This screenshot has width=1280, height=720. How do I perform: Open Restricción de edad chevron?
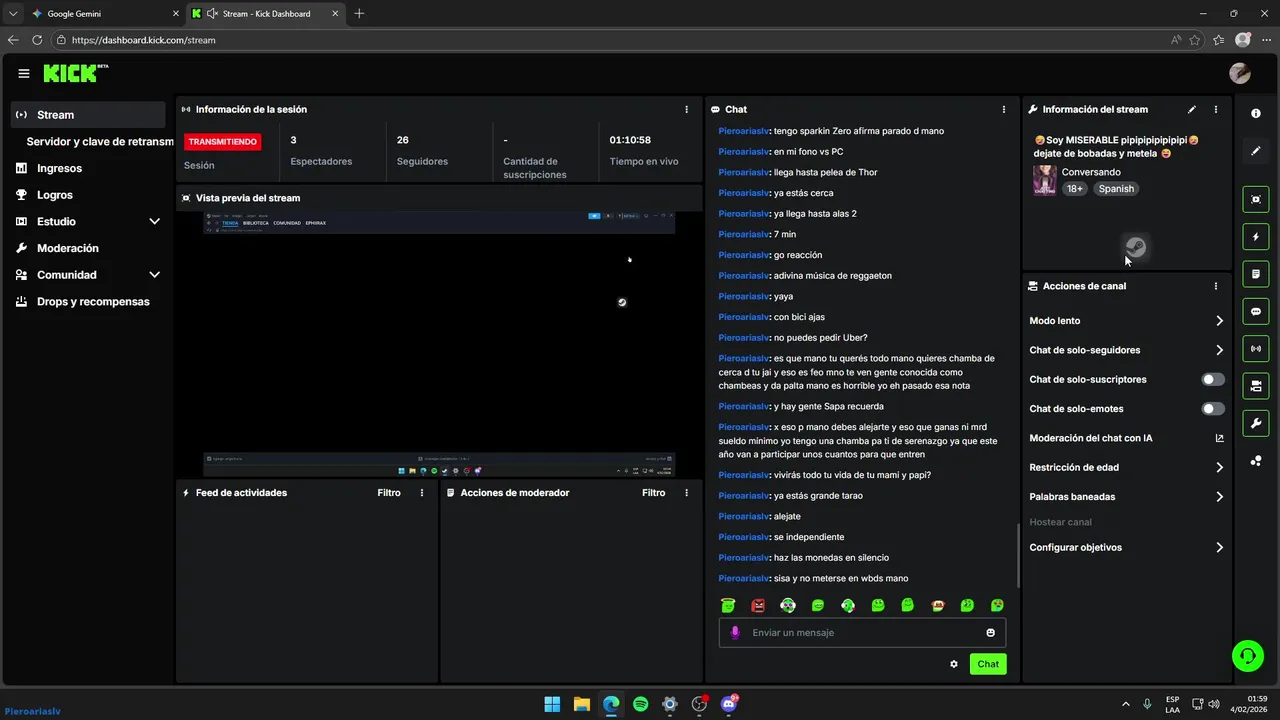pos(1219,467)
